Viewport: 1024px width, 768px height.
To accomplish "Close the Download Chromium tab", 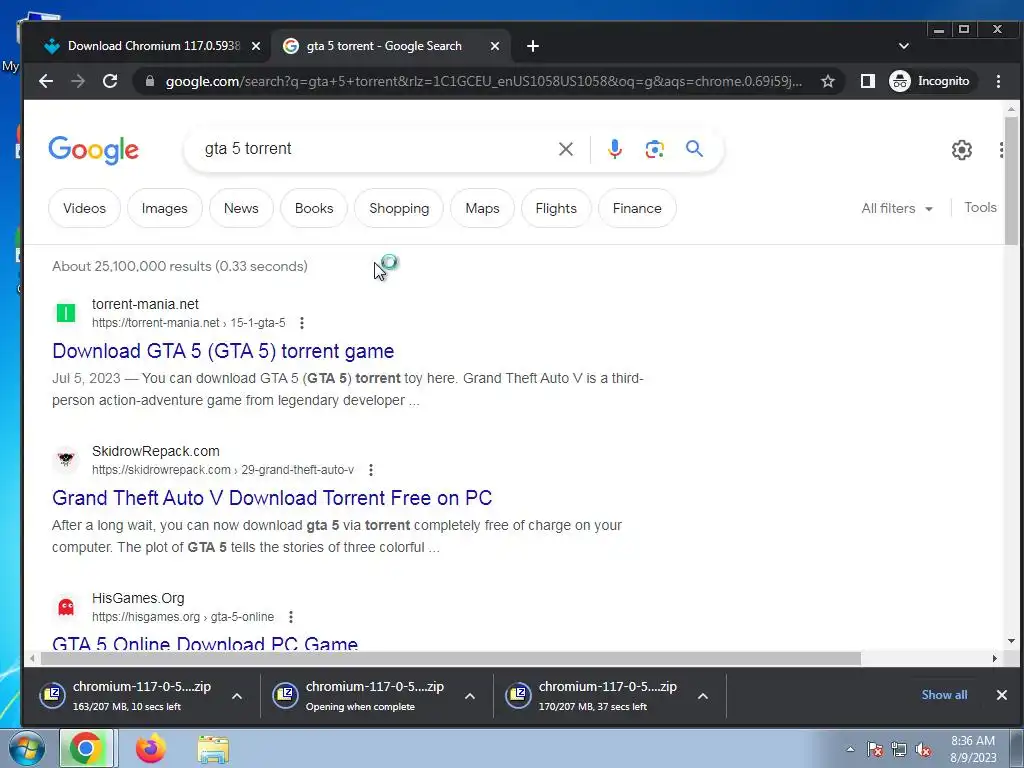I will point(256,46).
